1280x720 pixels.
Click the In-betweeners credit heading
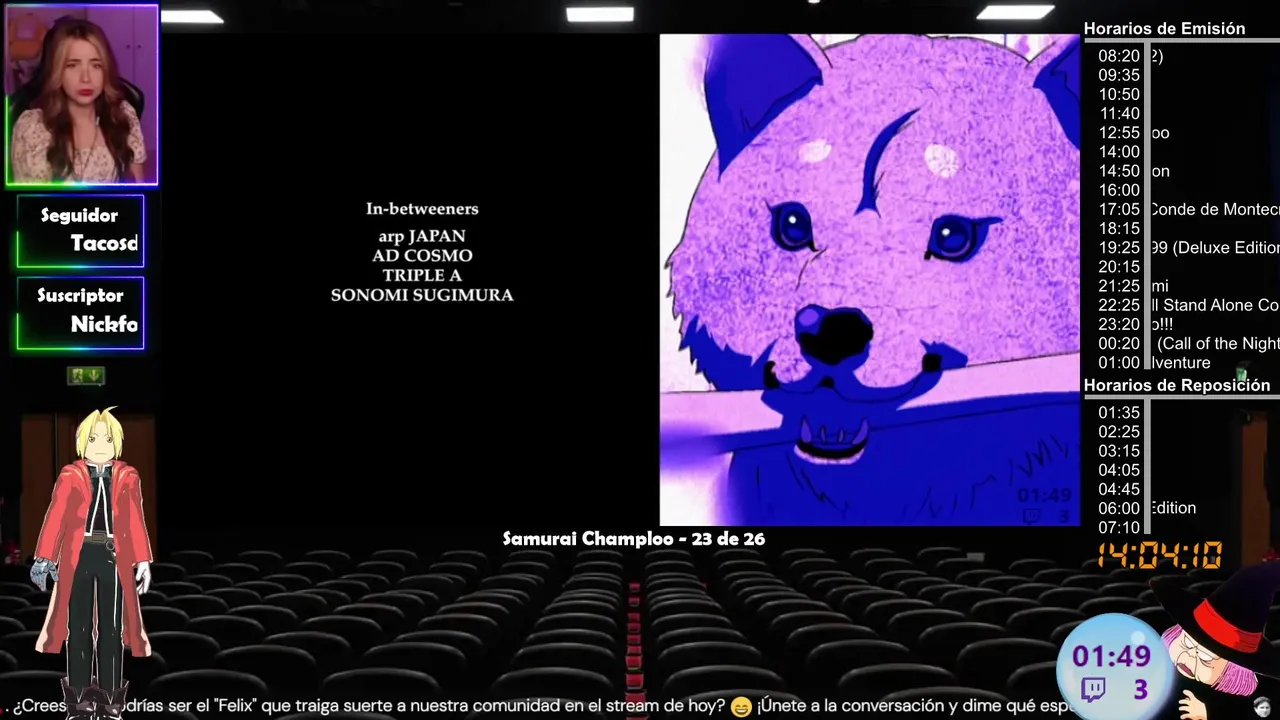422,209
